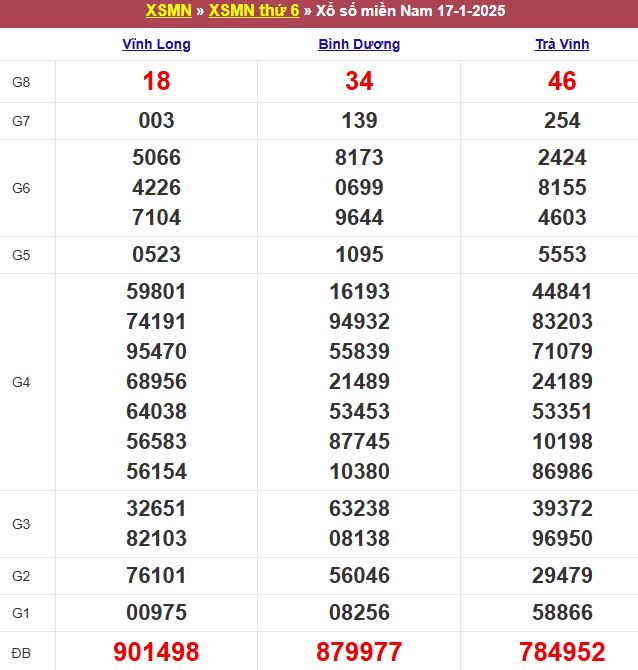Select the G6 row label

pyautogui.click(x=21, y=188)
